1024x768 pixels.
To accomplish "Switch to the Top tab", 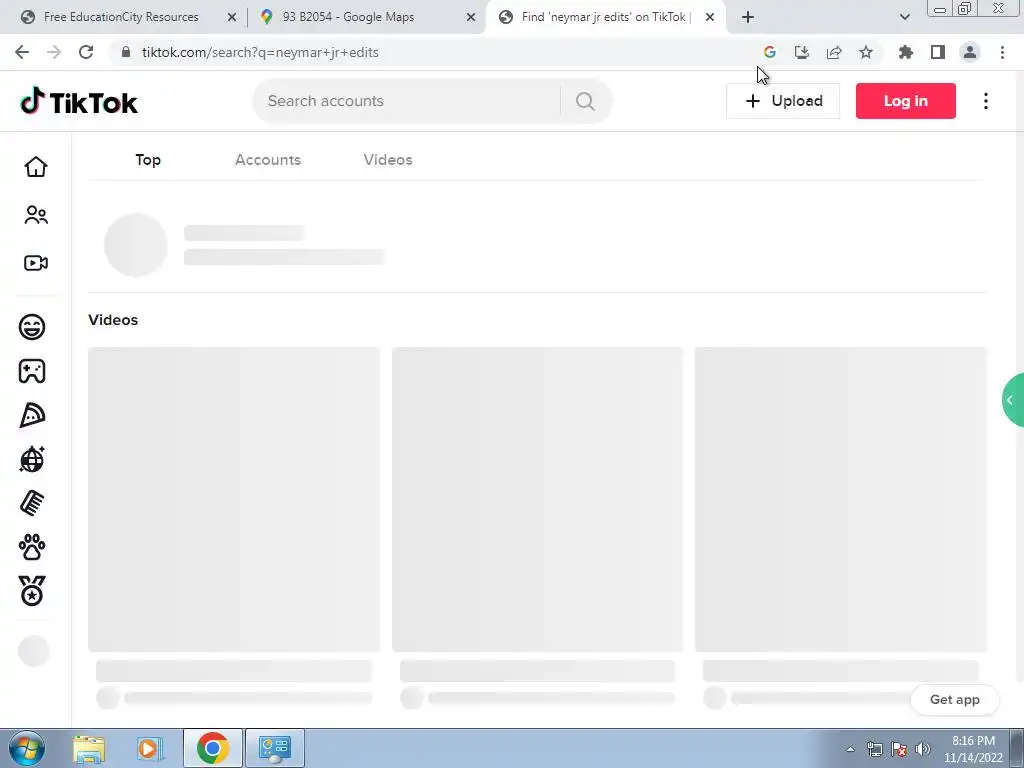I will tap(148, 160).
